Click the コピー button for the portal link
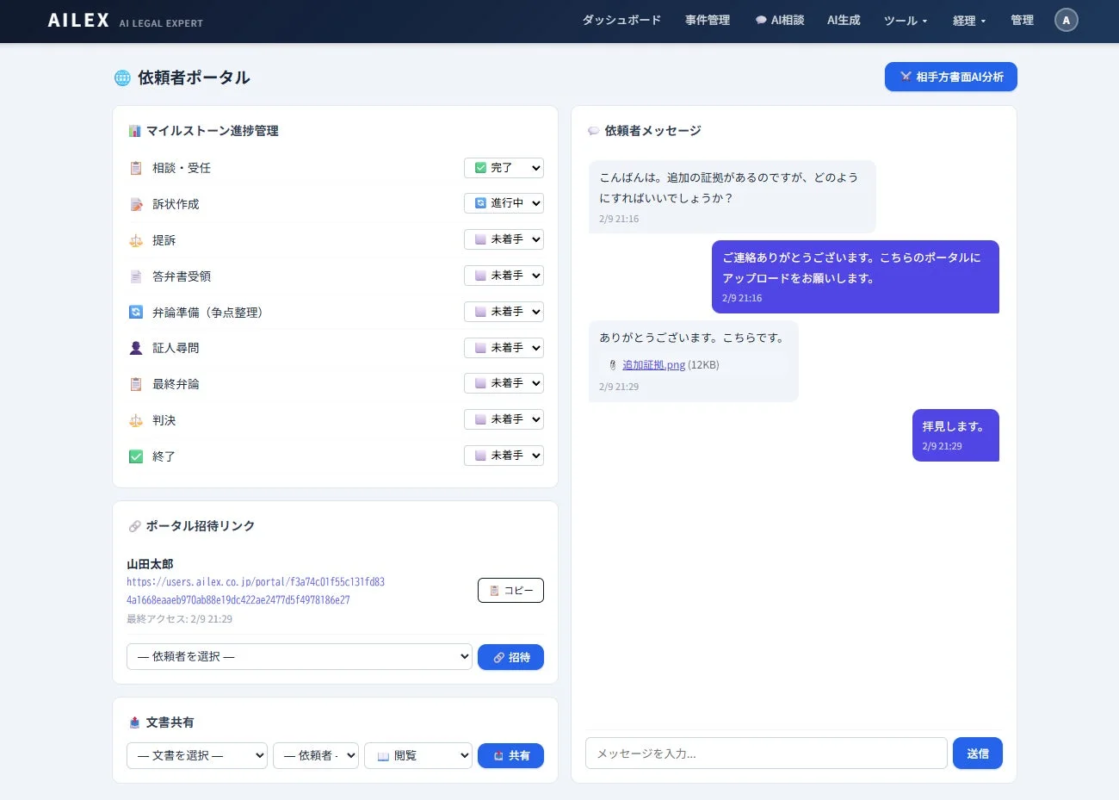 pyautogui.click(x=511, y=590)
